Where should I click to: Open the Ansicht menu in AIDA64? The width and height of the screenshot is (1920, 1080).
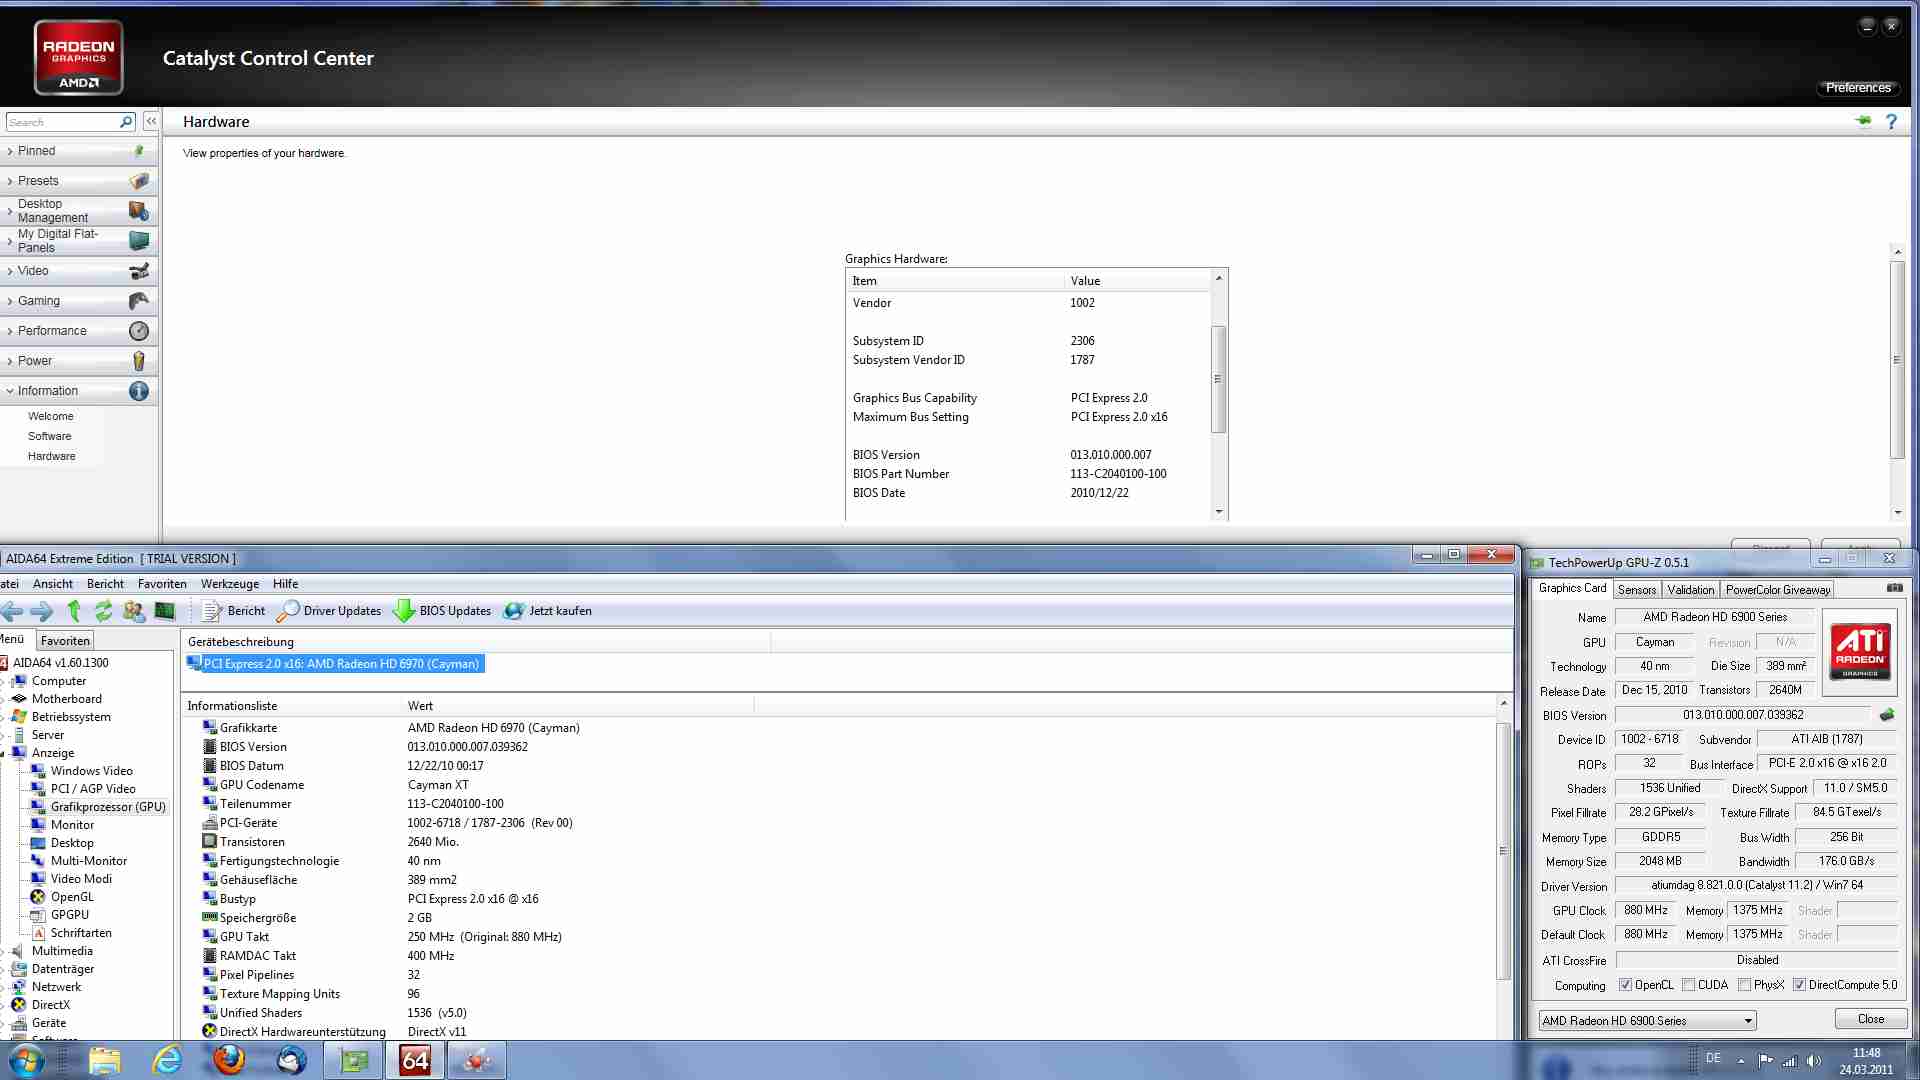point(53,584)
